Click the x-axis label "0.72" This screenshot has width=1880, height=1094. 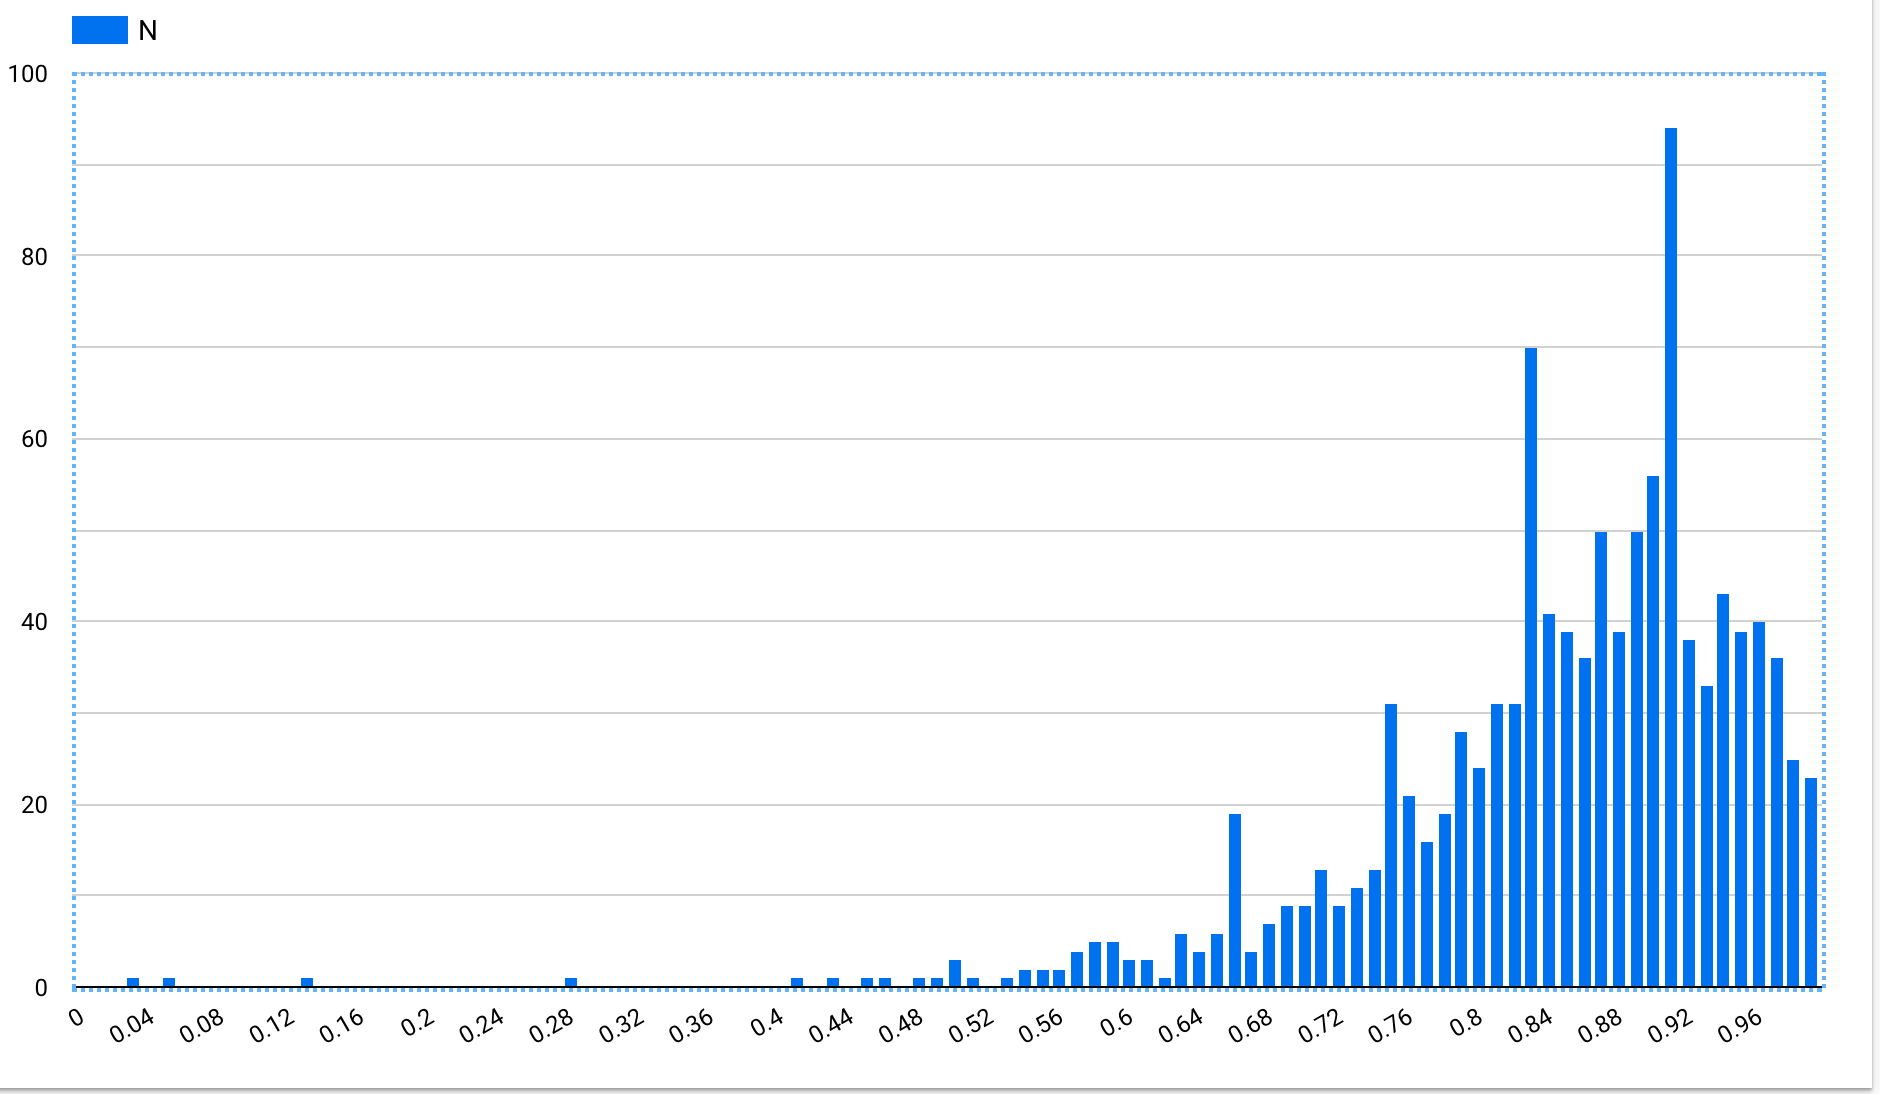coord(1322,1026)
